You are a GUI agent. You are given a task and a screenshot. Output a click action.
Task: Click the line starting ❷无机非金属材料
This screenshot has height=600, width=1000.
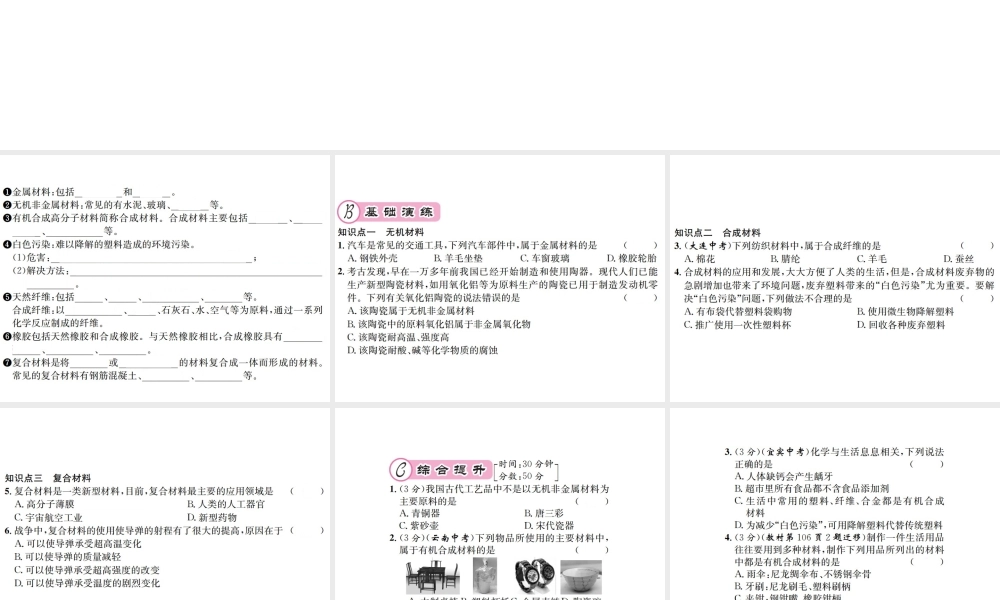coord(114,205)
